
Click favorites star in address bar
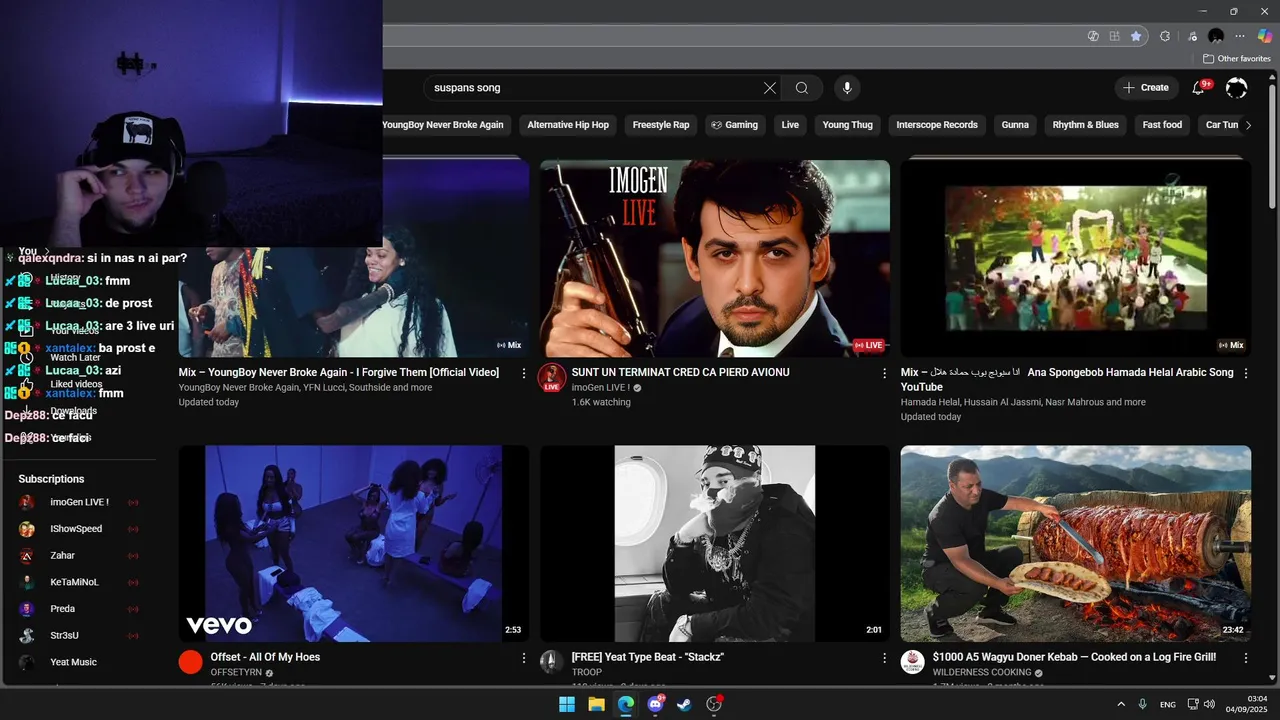click(x=1136, y=36)
